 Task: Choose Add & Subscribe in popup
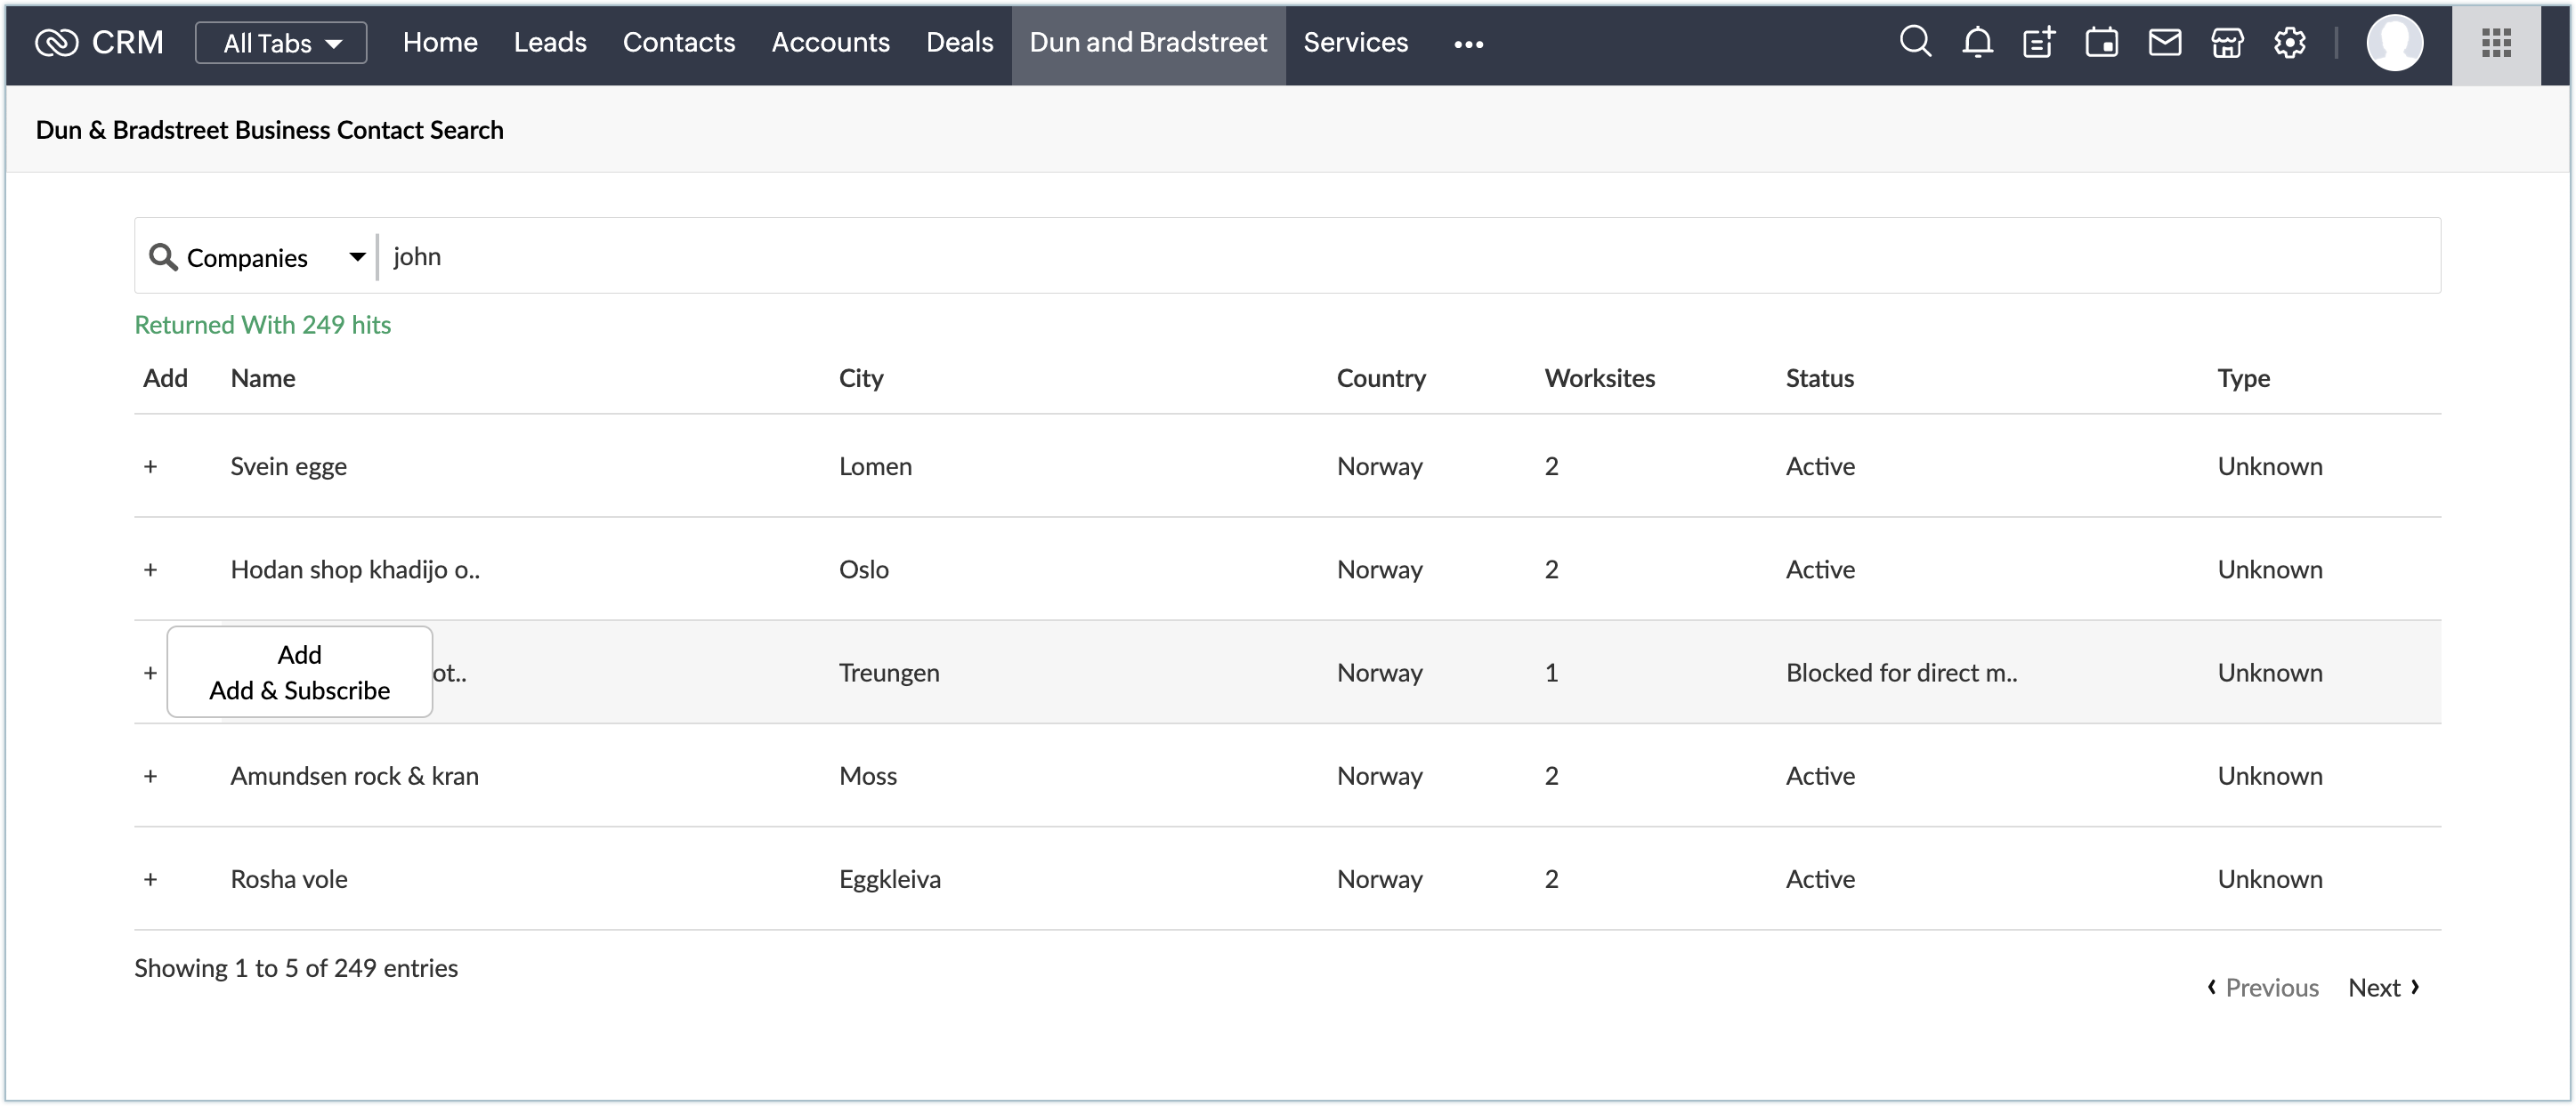pyautogui.click(x=299, y=690)
